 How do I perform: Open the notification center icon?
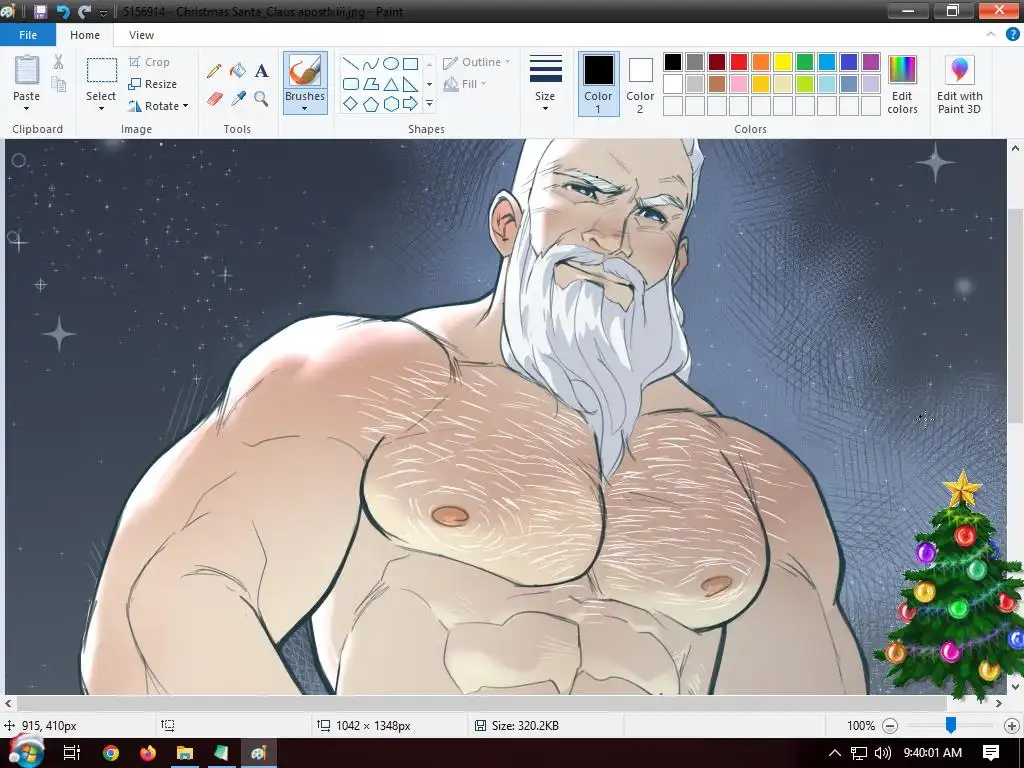click(x=991, y=752)
